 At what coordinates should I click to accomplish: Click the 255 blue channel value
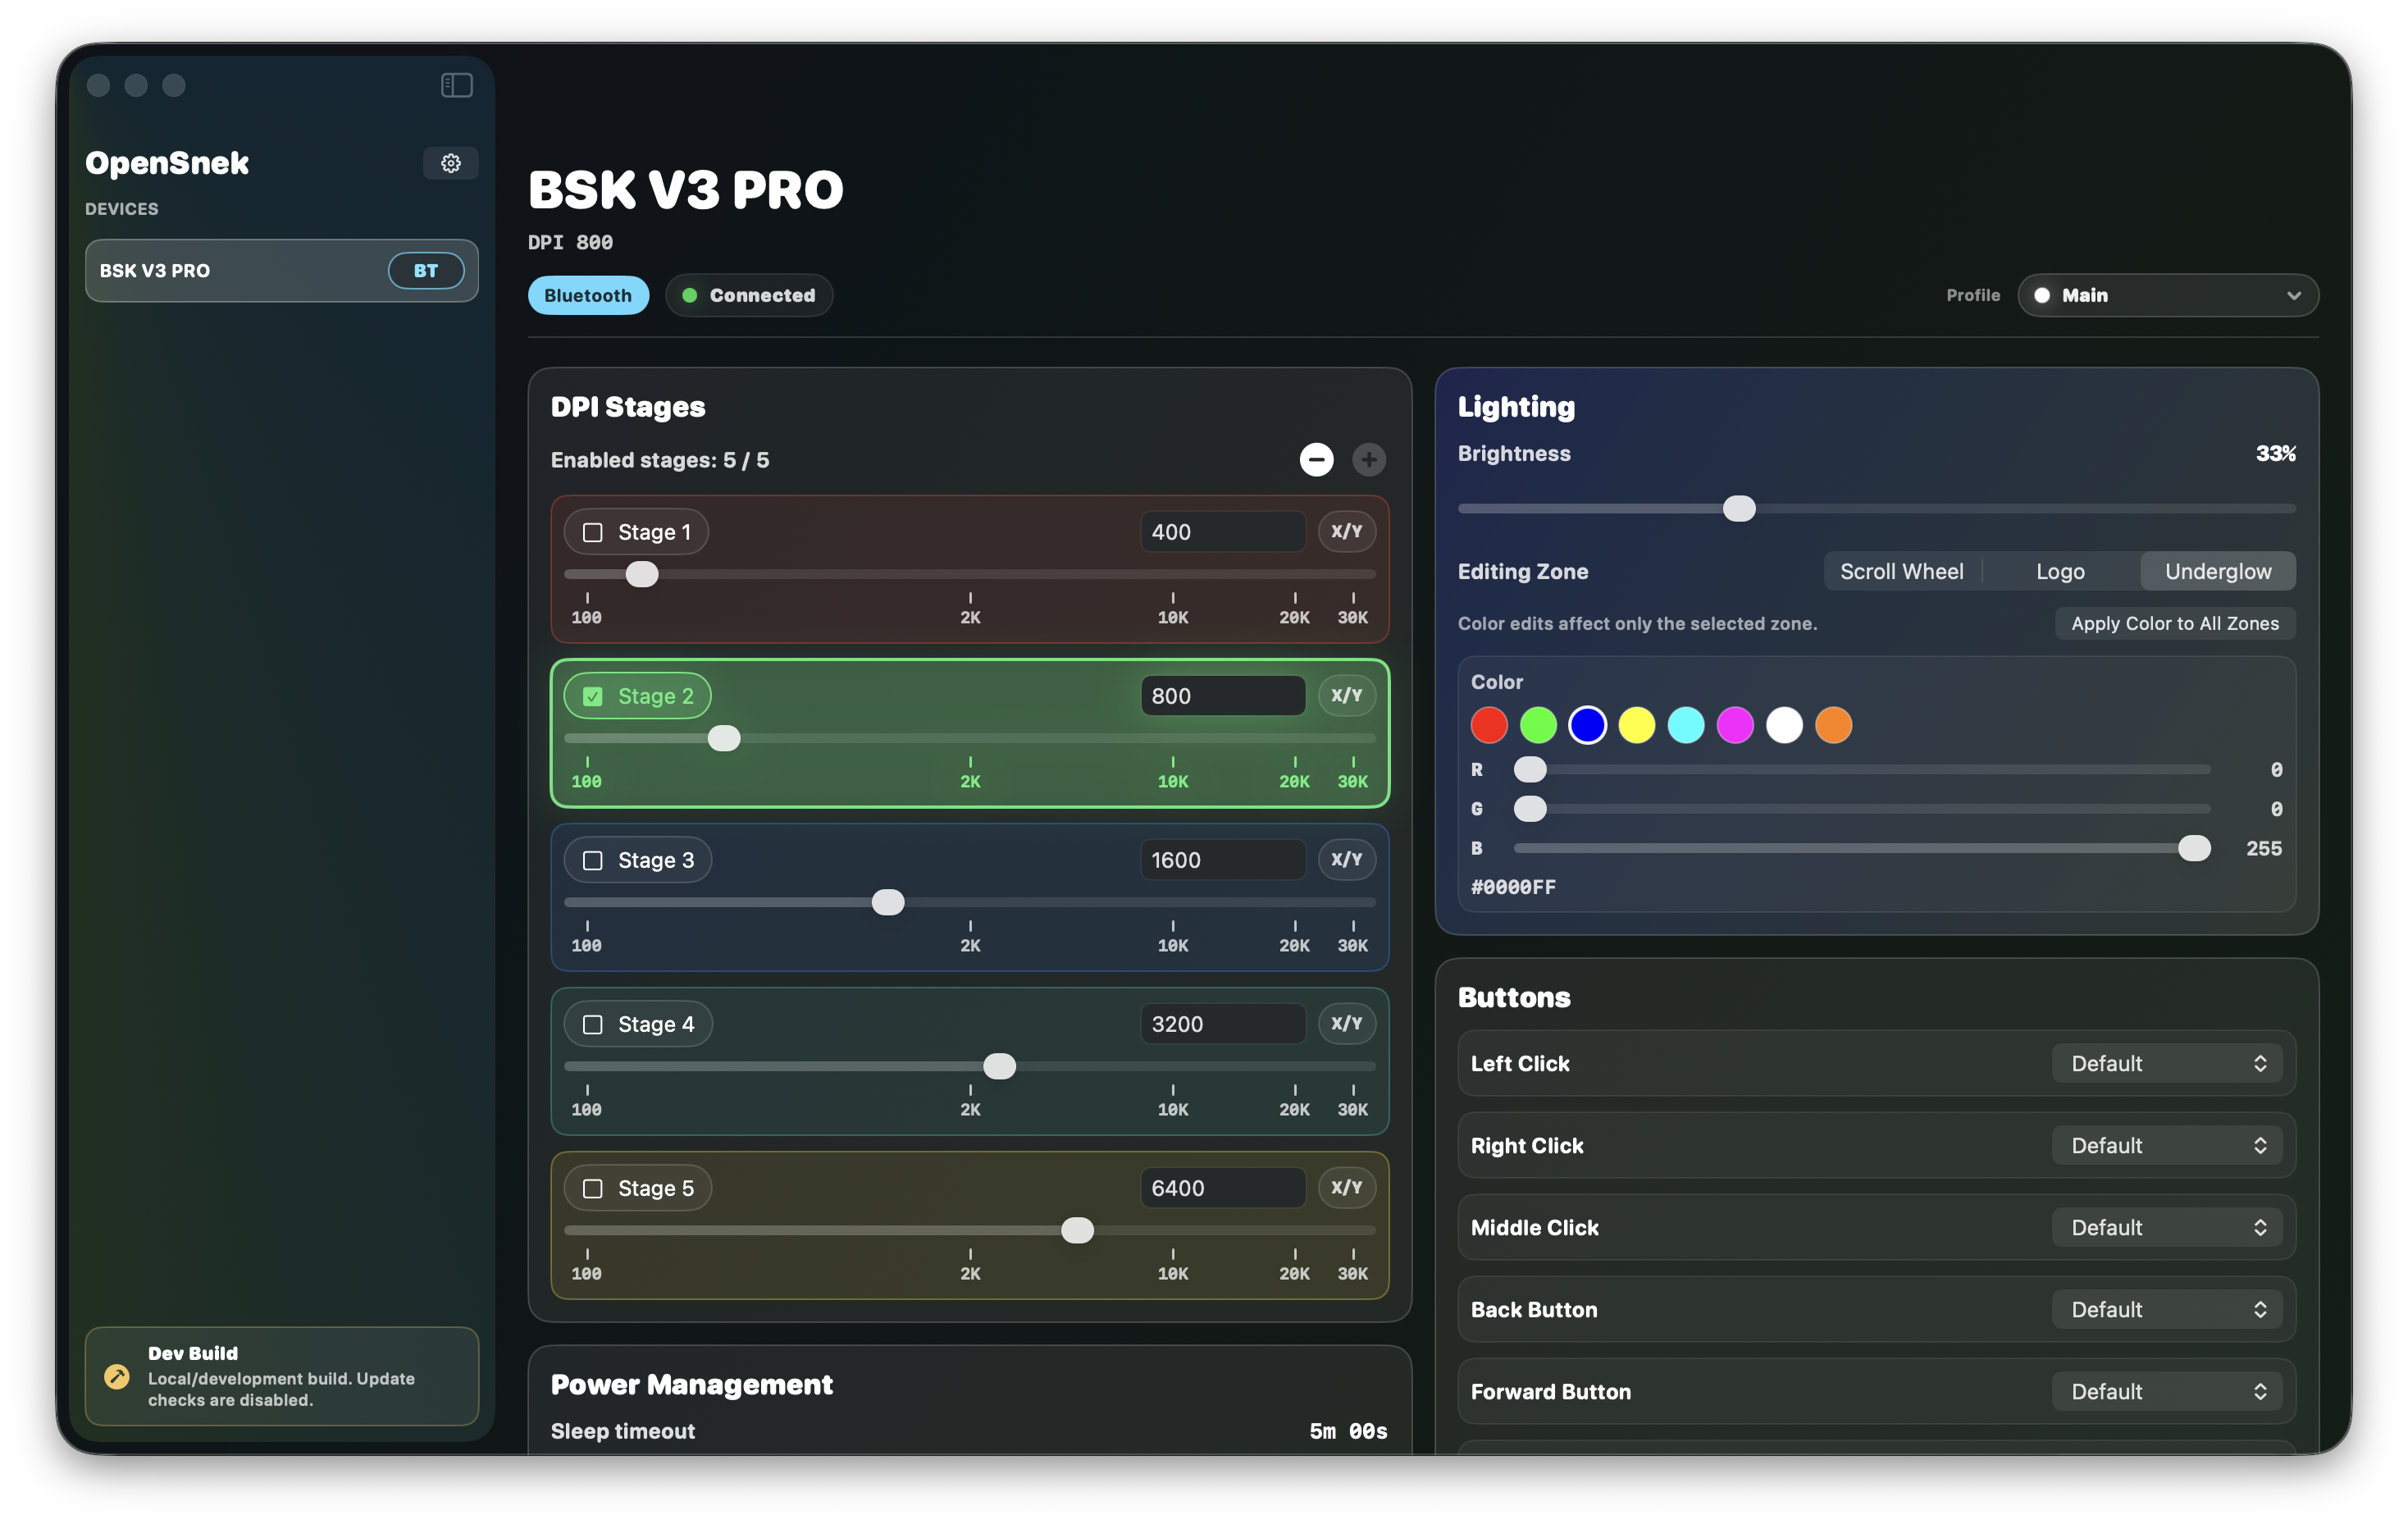coord(2264,848)
